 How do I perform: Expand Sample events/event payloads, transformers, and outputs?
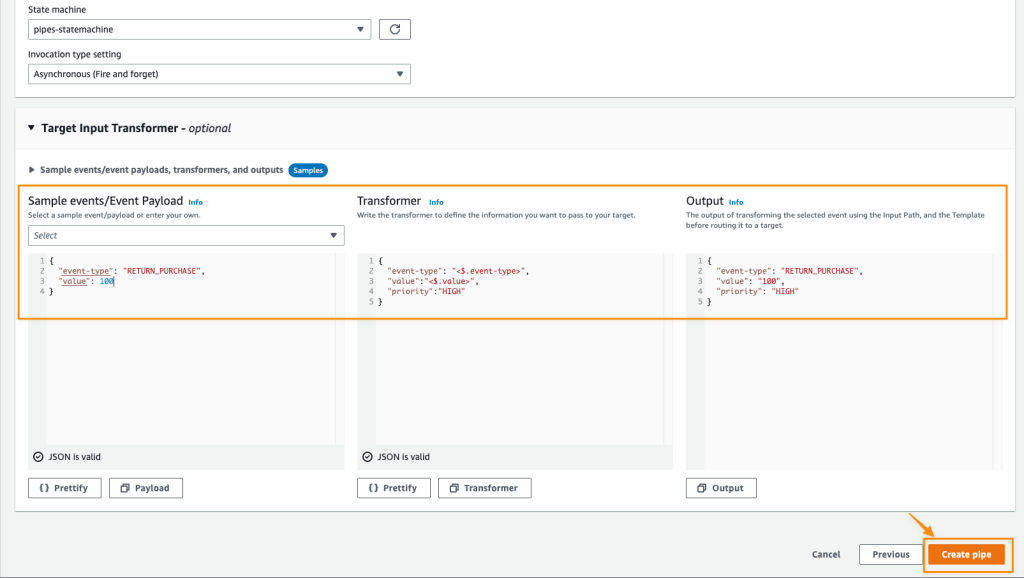[31, 170]
